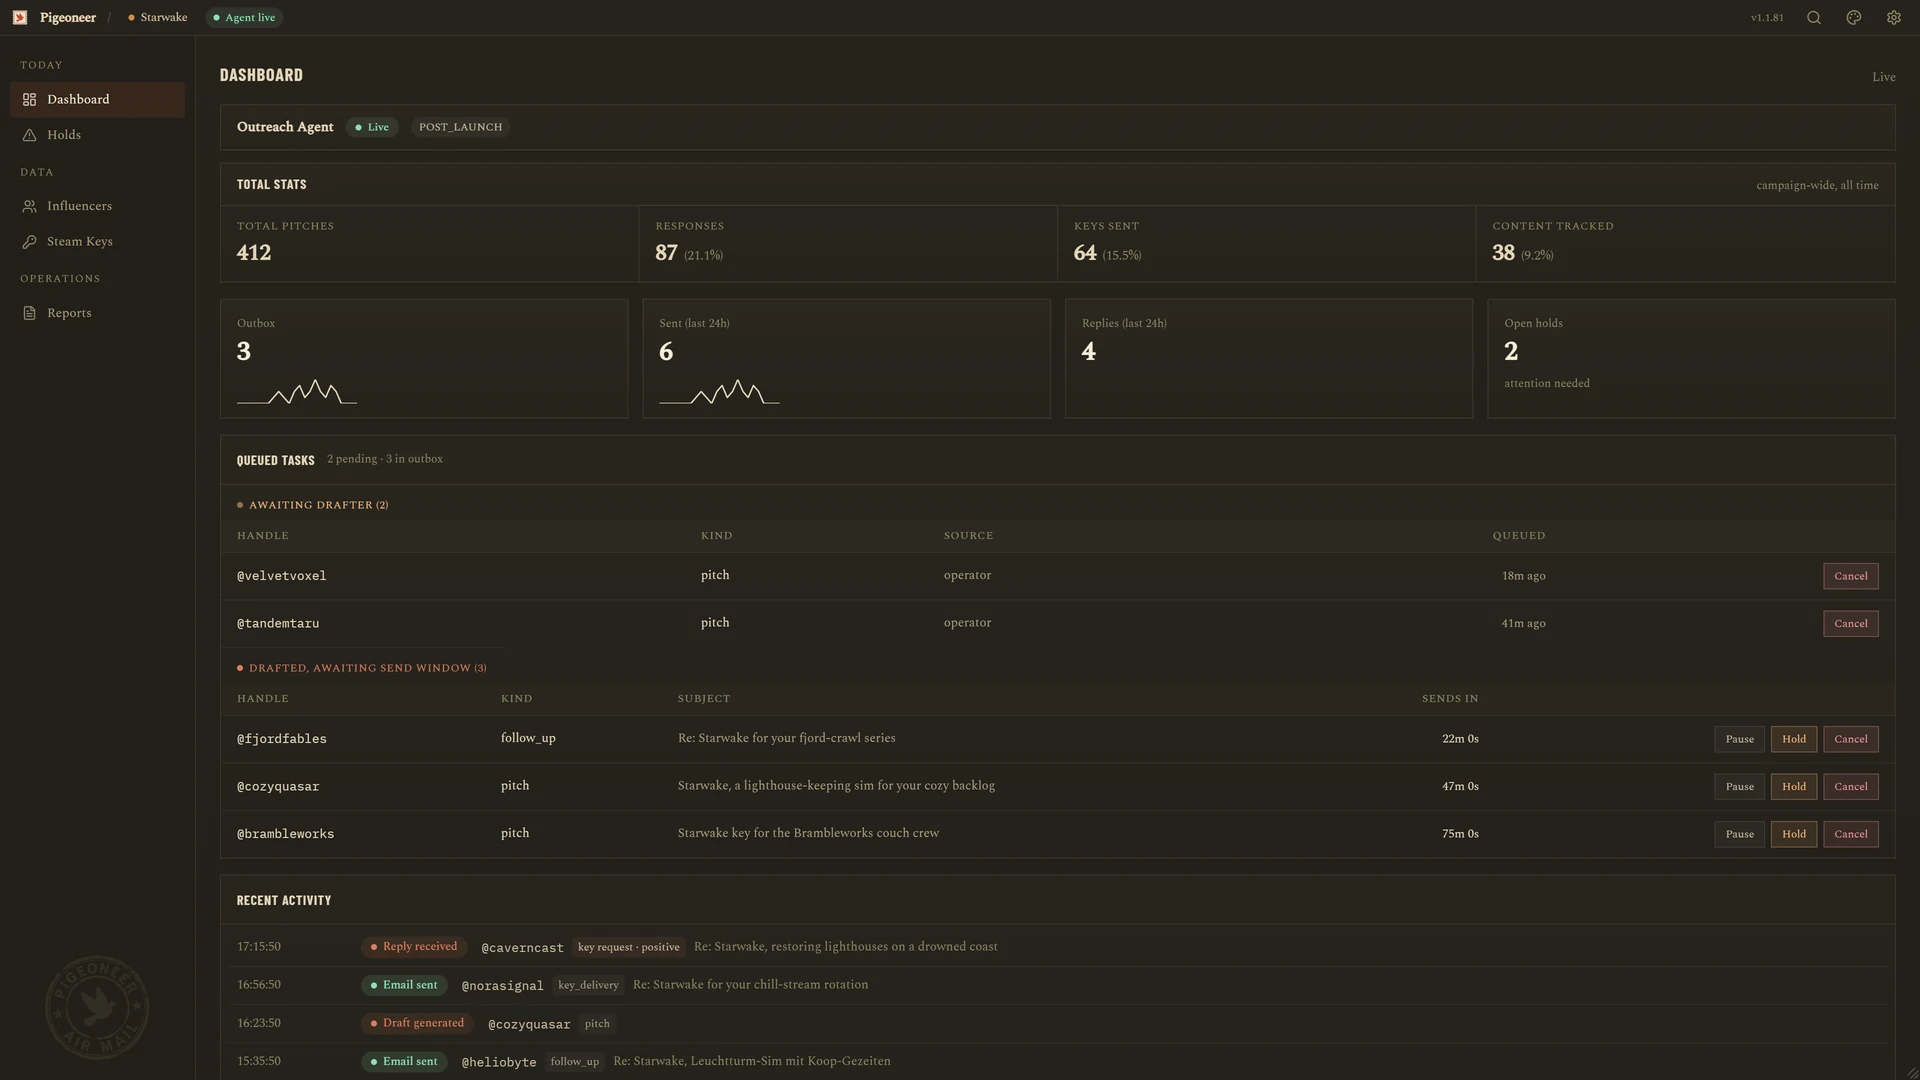Click the @tandemtaru handle

point(278,624)
